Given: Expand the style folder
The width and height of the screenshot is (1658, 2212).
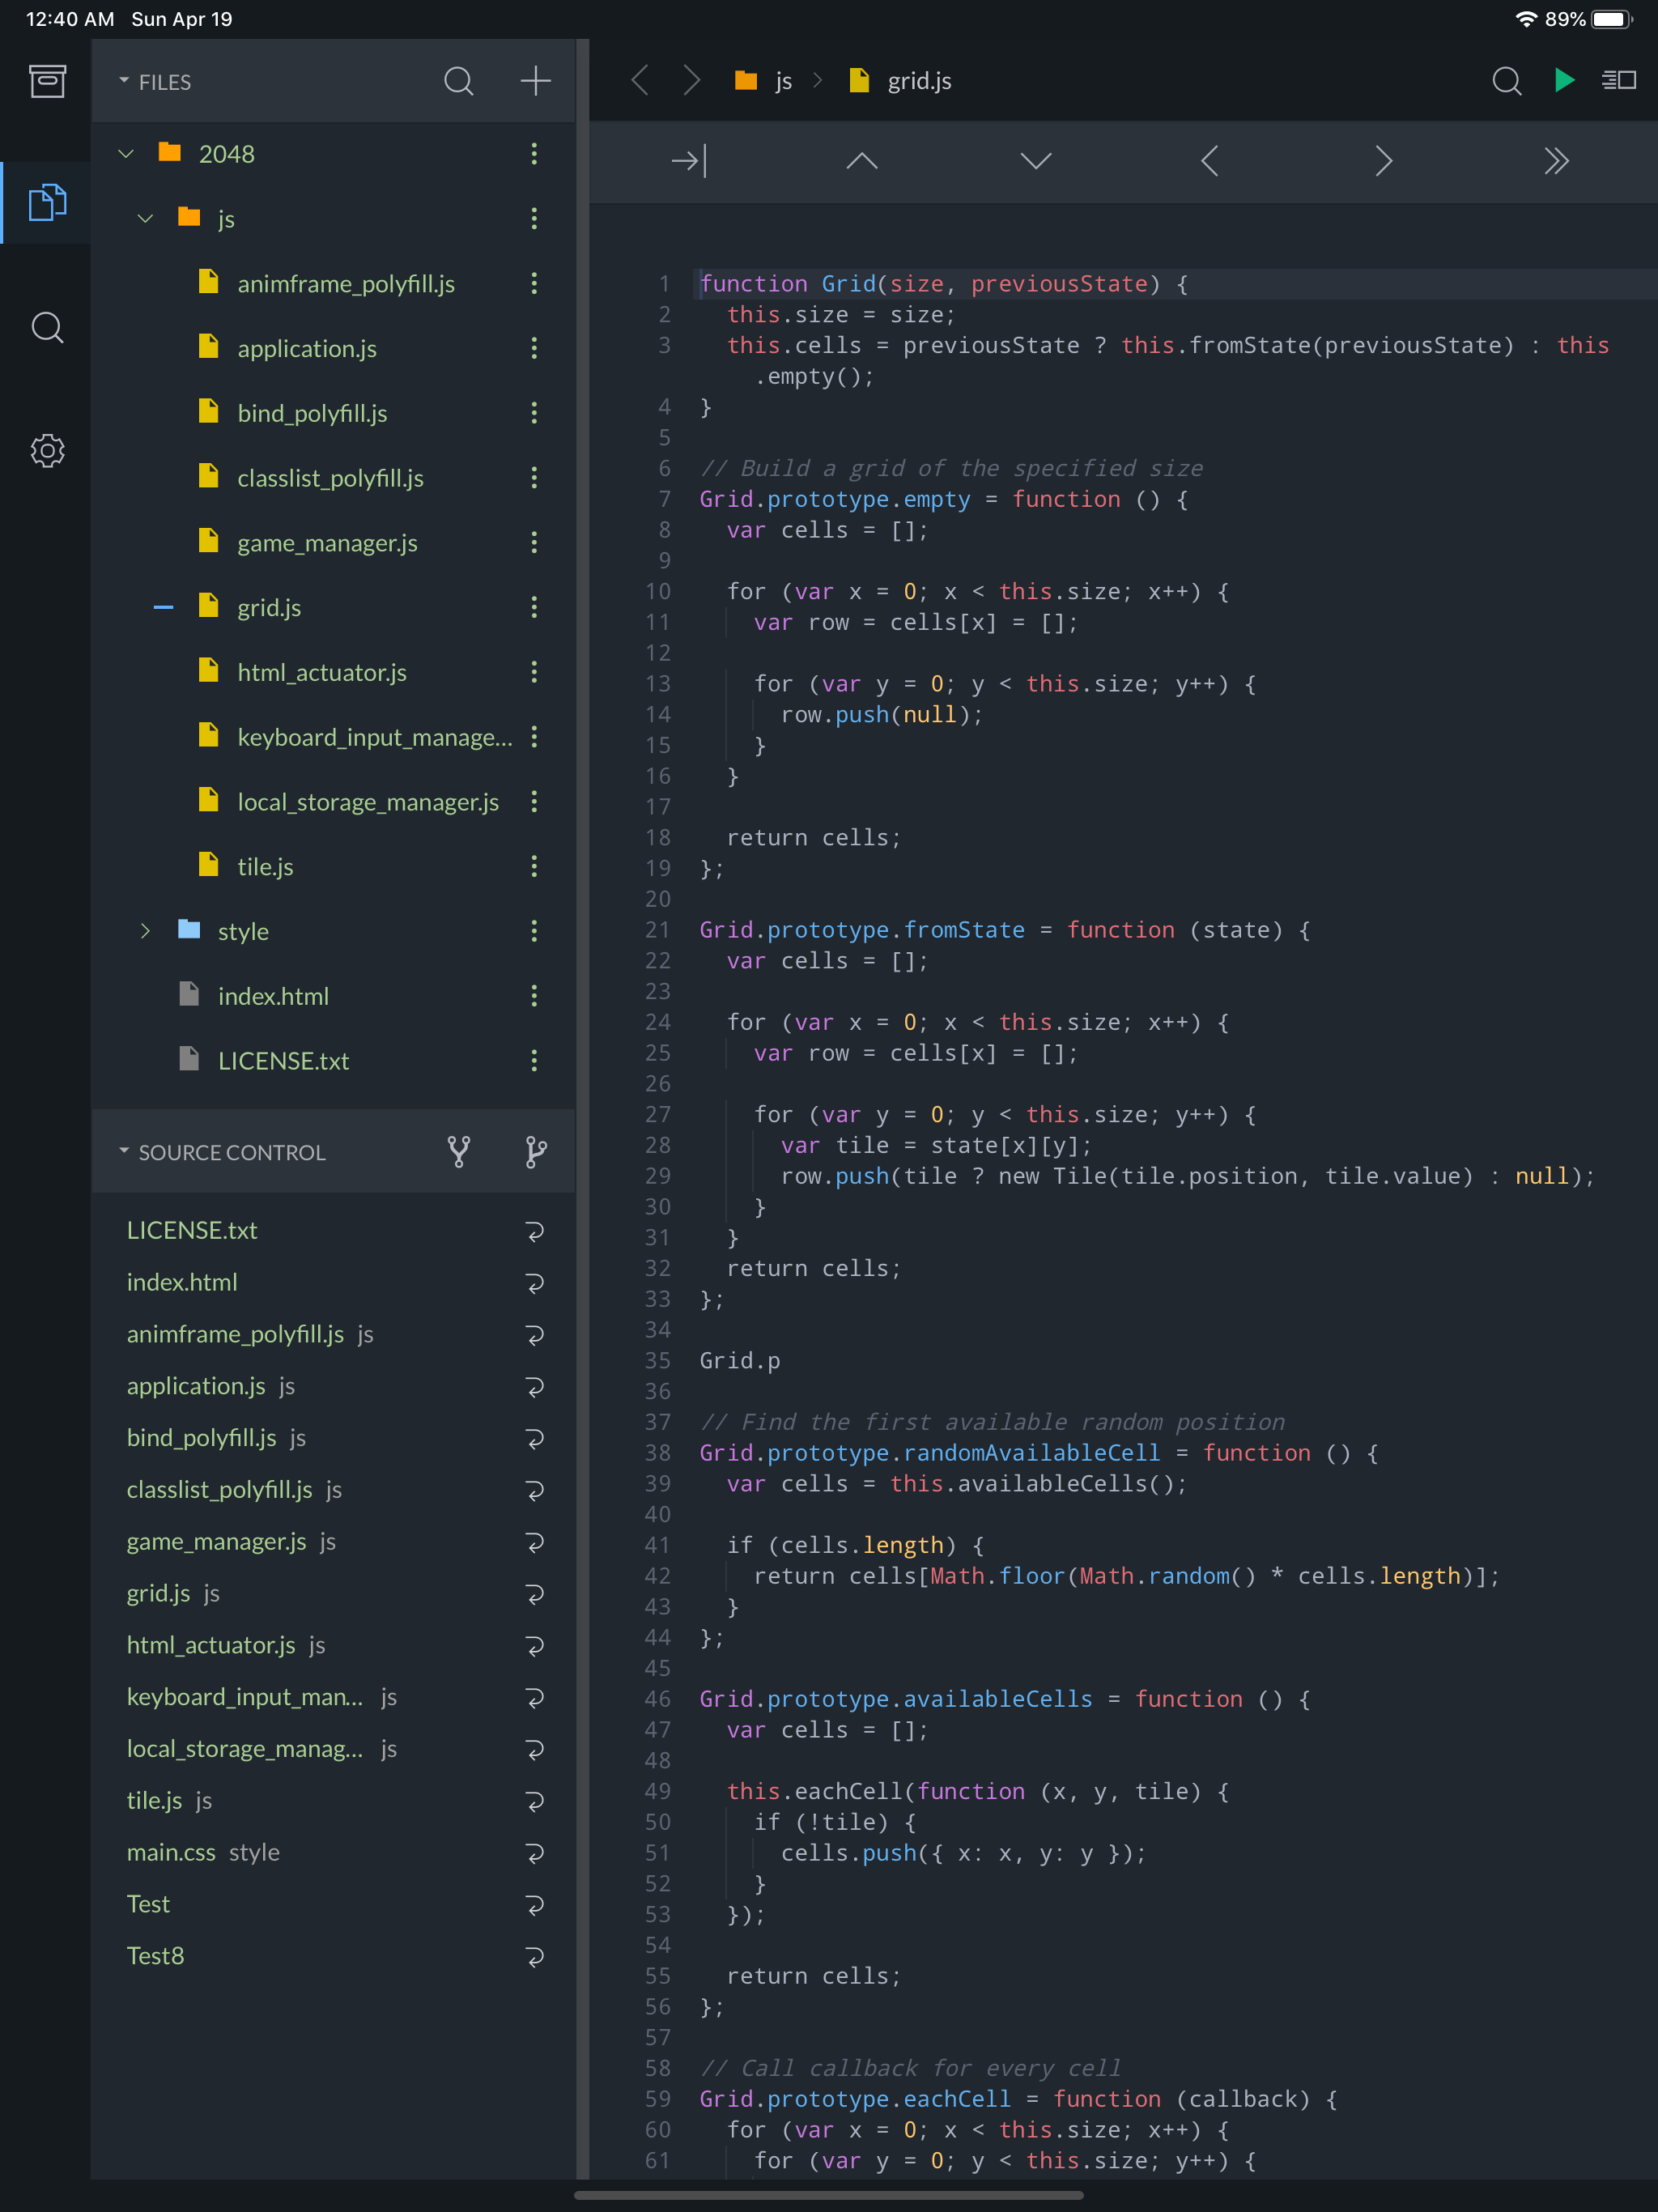Looking at the screenshot, I should [x=146, y=931].
